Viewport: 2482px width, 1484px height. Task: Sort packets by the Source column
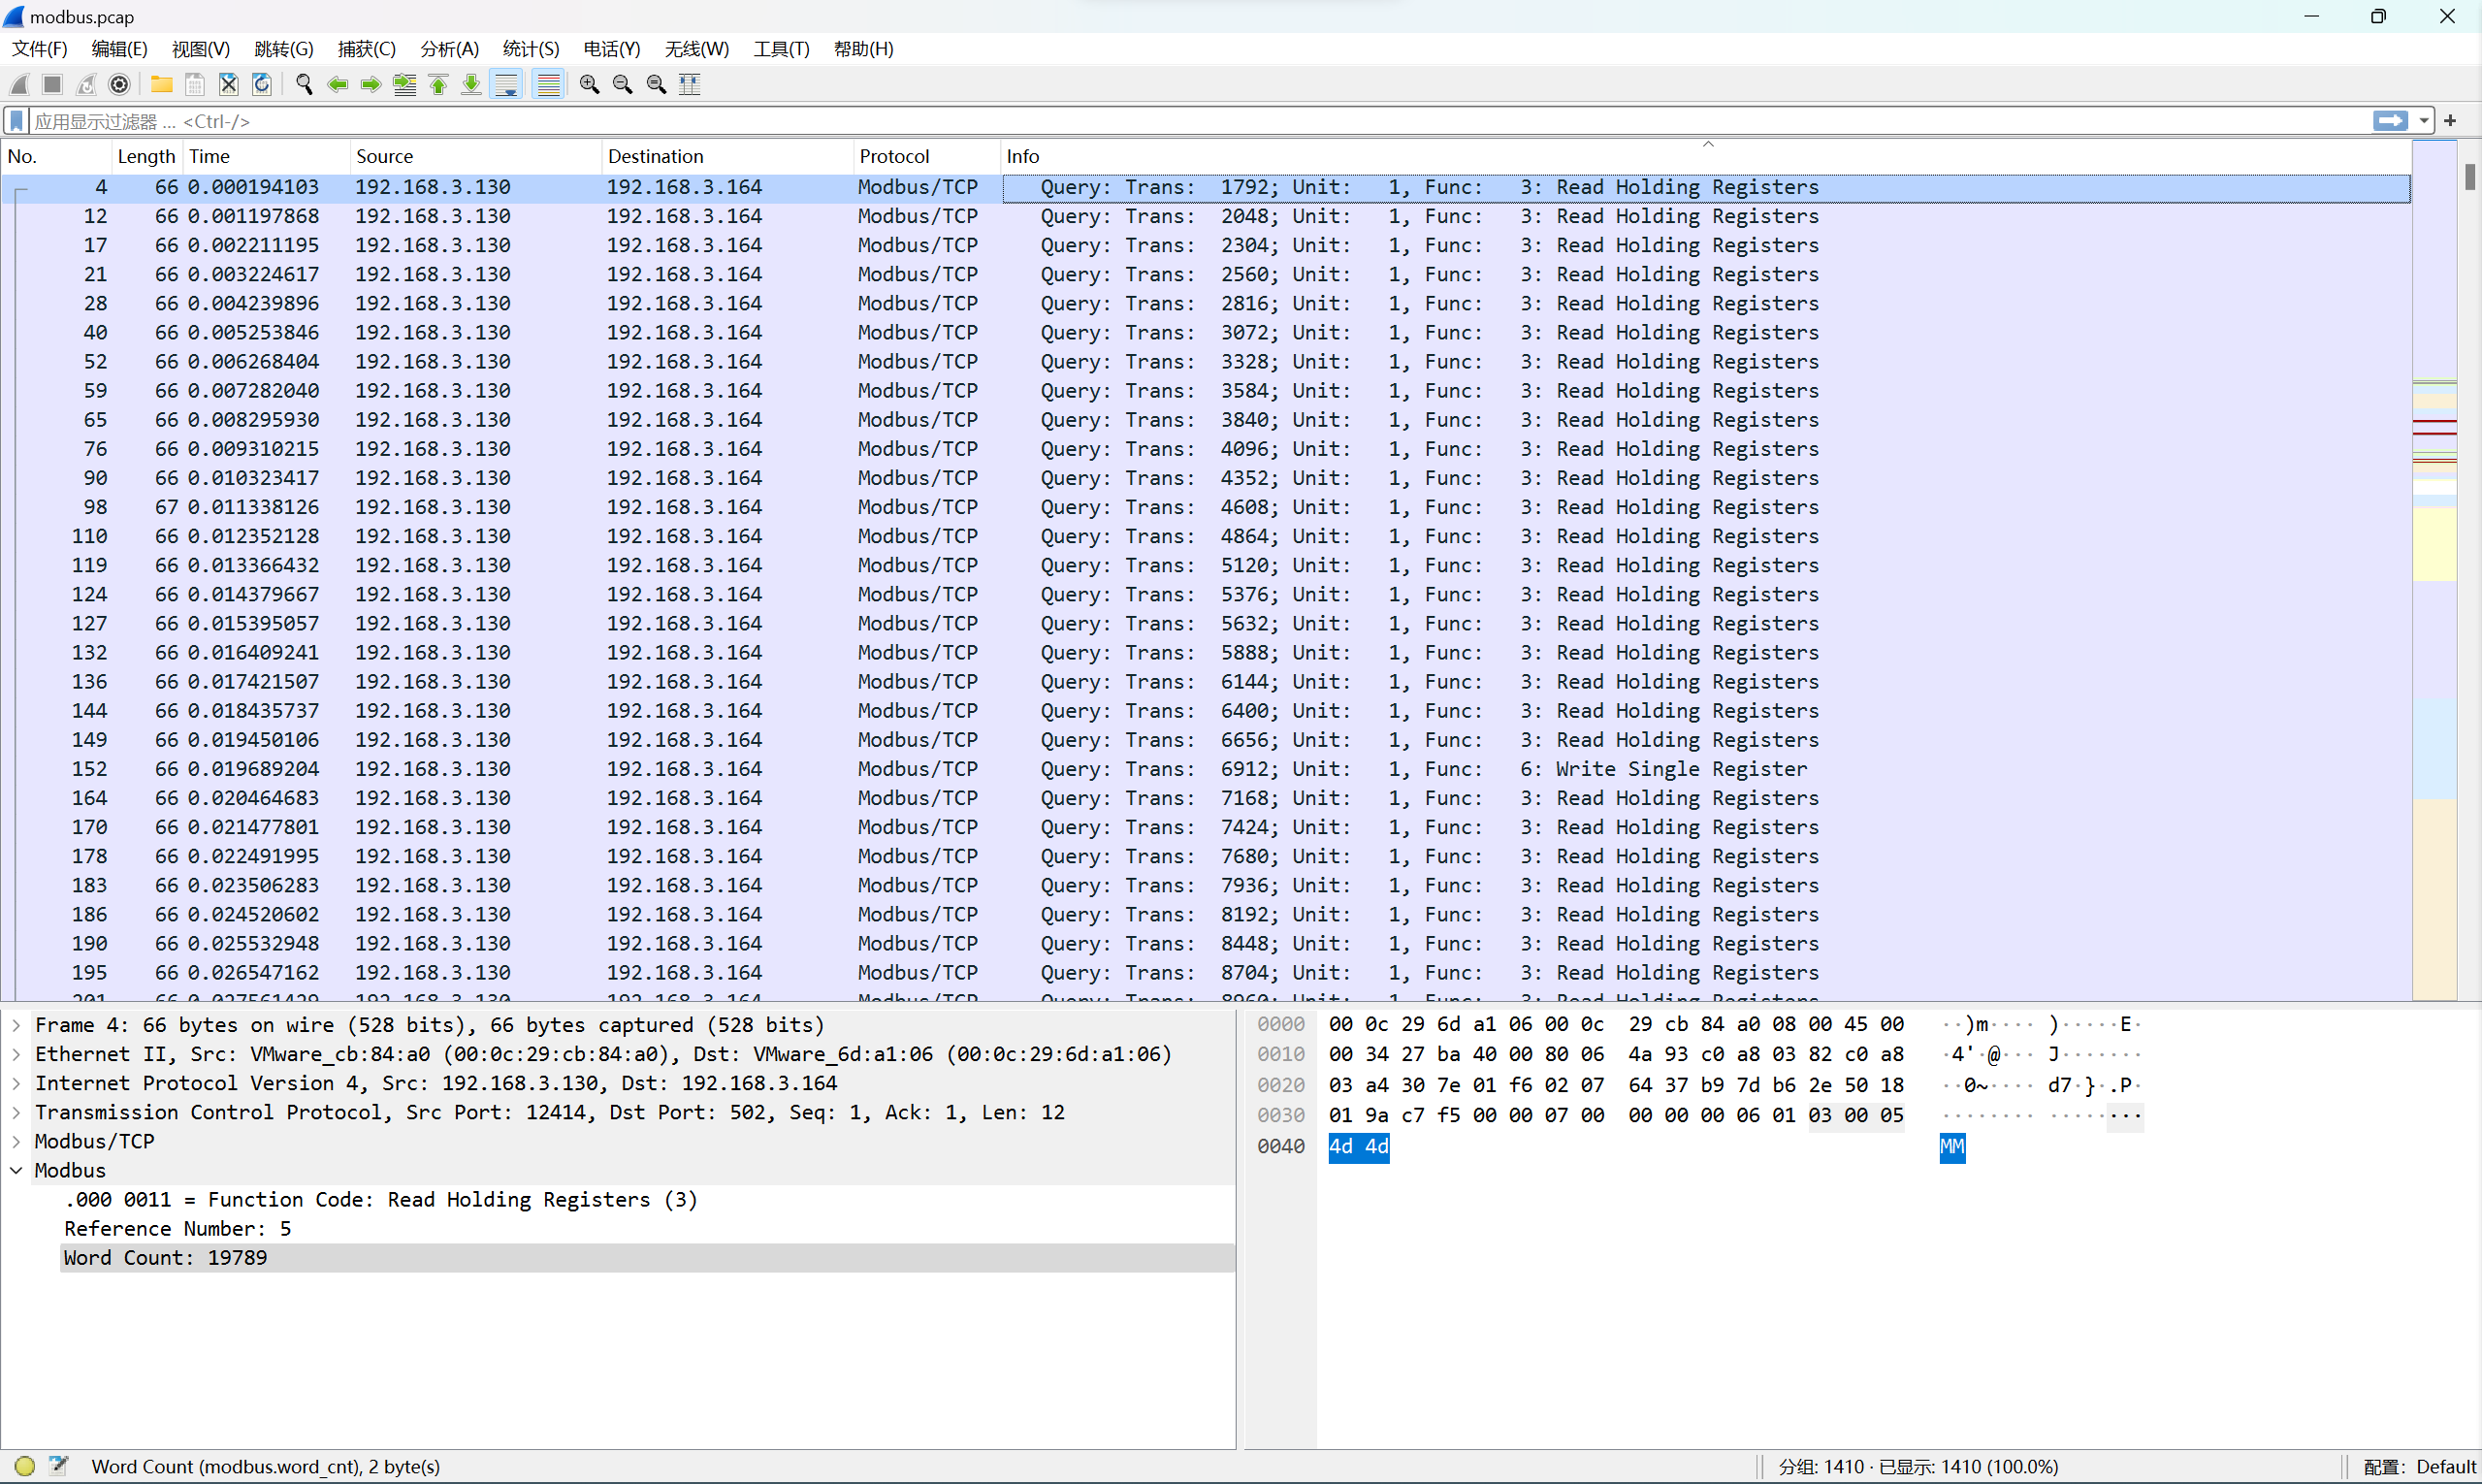pyautogui.click(x=476, y=156)
